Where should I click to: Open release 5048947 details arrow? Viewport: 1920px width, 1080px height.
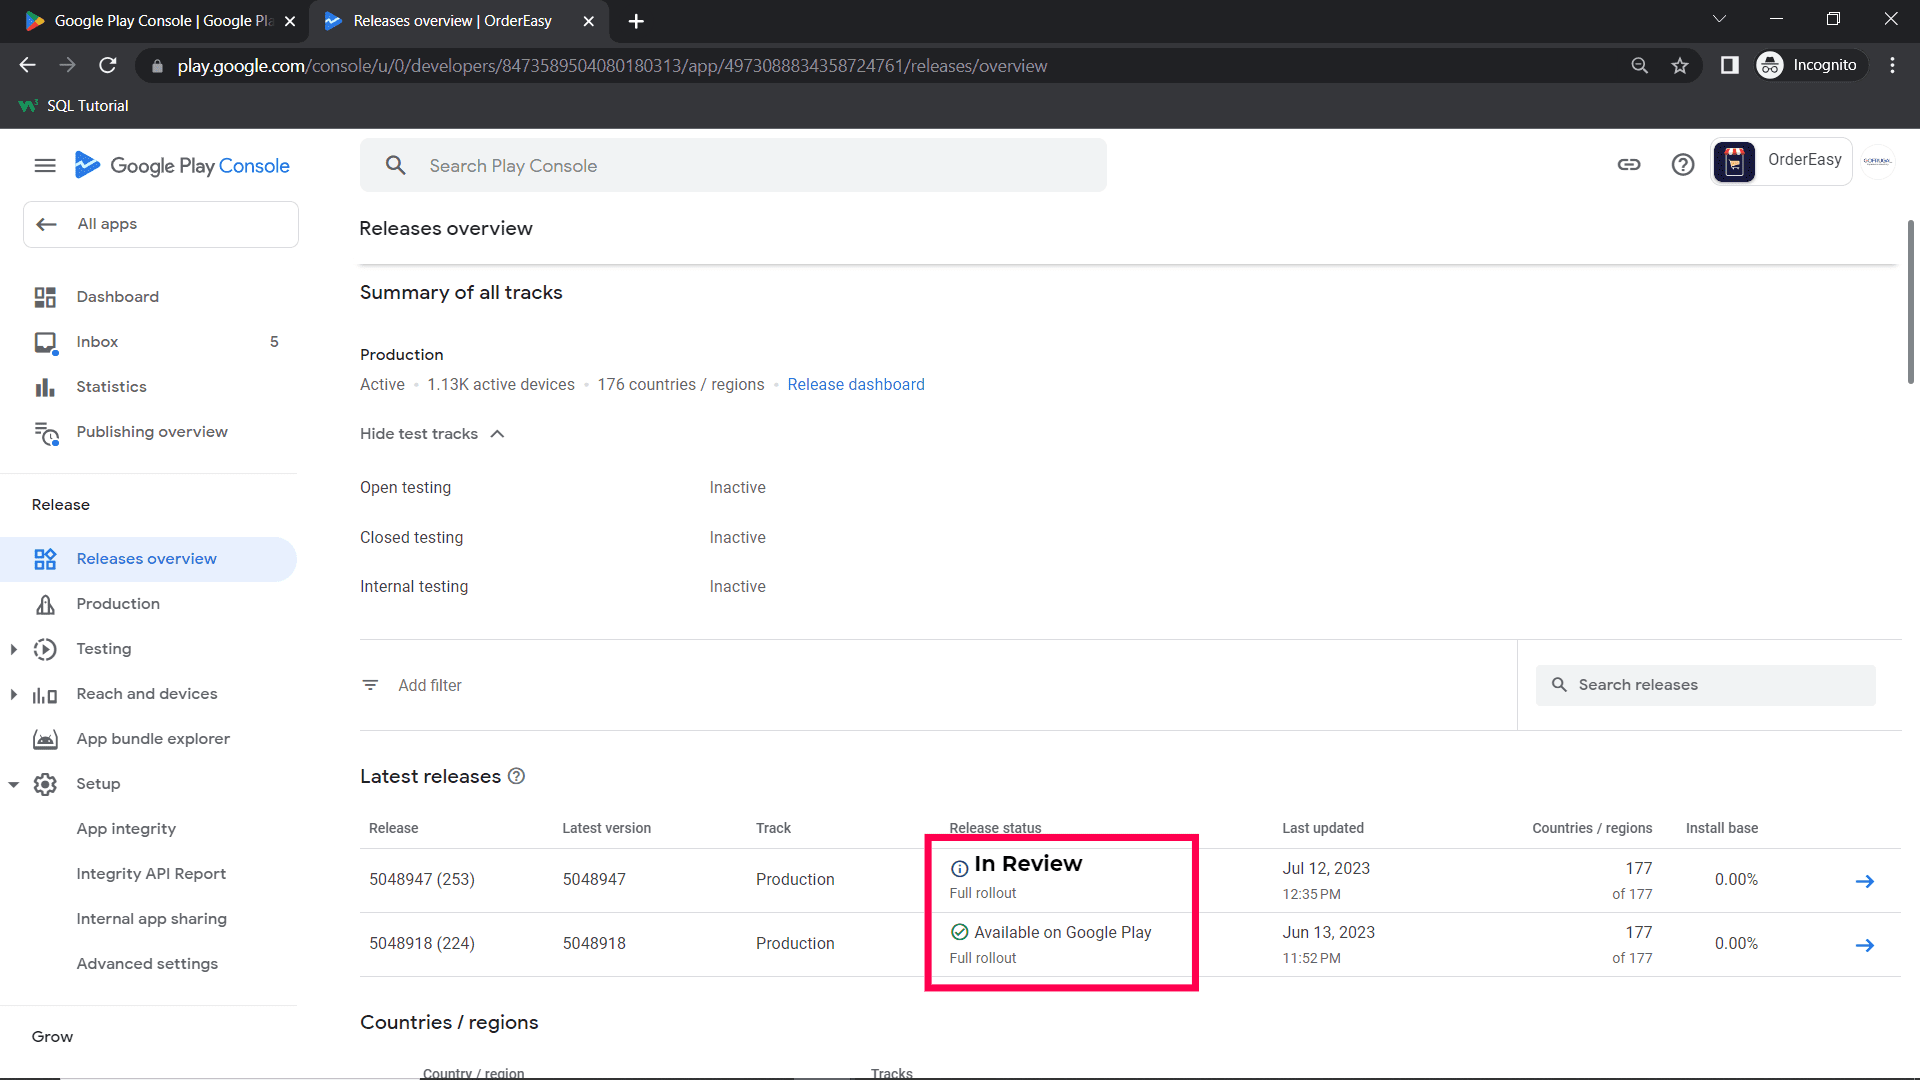pos(1864,881)
